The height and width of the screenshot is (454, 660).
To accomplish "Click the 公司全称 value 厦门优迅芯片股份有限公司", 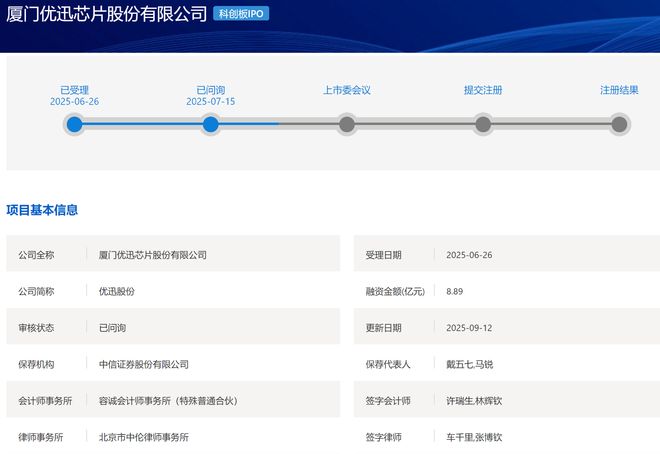I will coord(153,255).
